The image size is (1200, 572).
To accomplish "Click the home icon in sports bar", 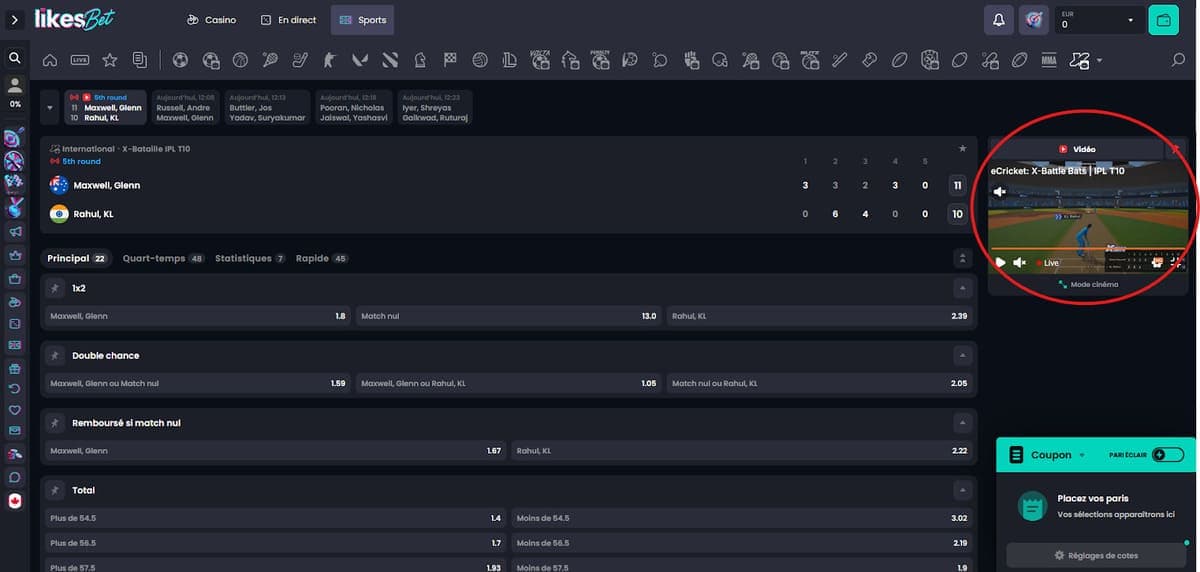I will coord(50,60).
